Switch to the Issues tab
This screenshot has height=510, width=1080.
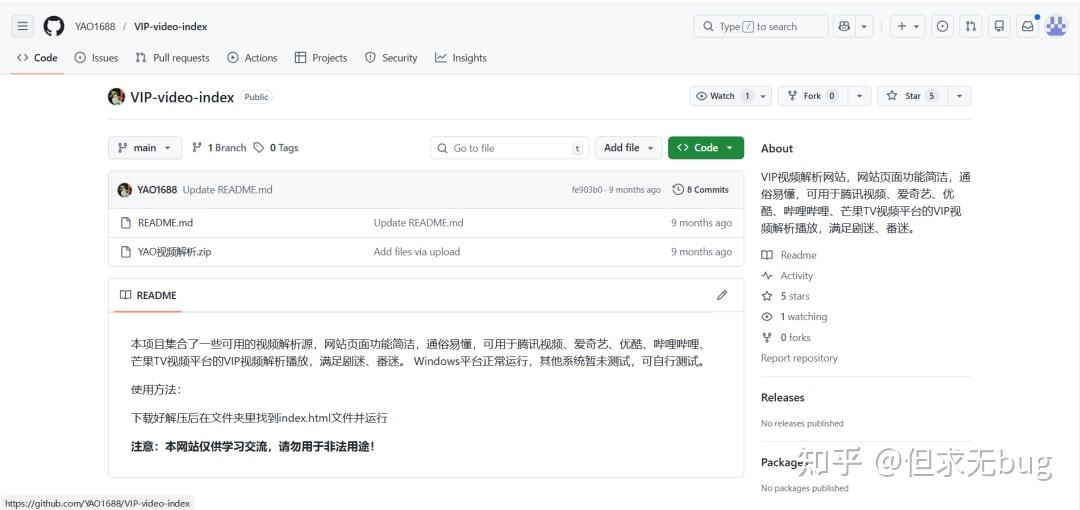[96, 58]
